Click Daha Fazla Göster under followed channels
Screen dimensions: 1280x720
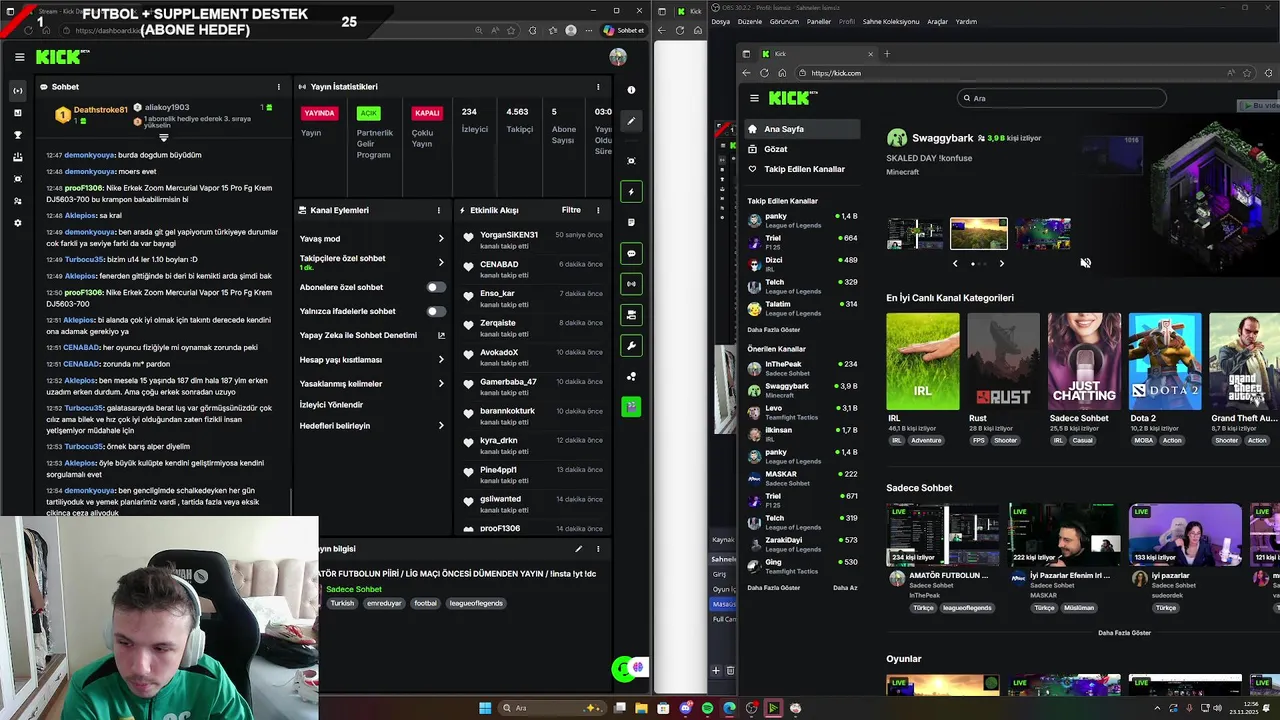[x=774, y=330]
